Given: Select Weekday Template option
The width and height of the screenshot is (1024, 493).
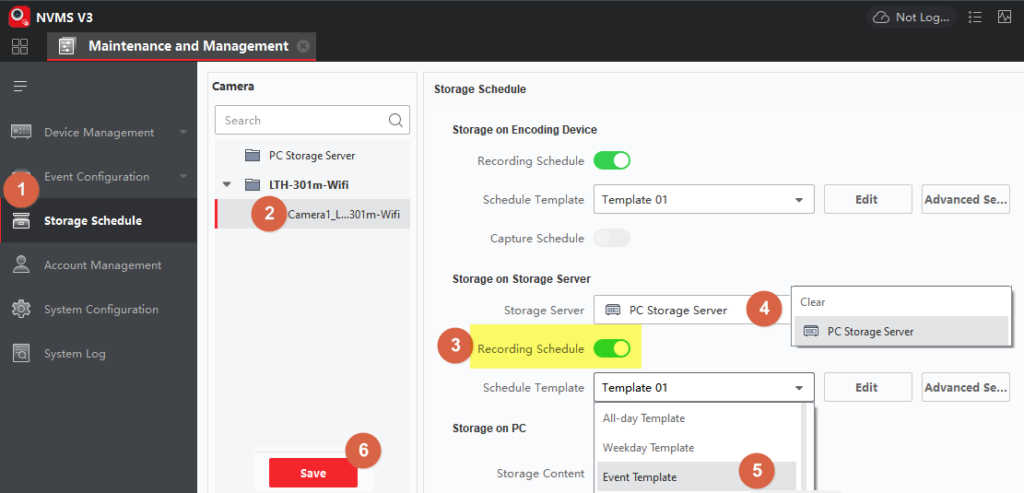Looking at the screenshot, I should (697, 448).
